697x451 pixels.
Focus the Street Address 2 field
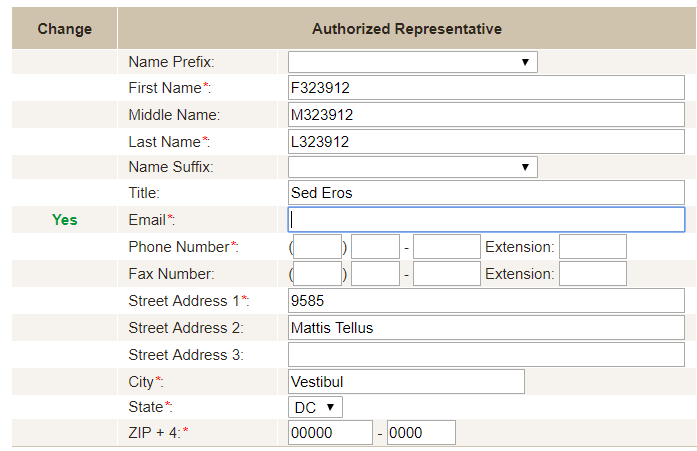point(486,328)
